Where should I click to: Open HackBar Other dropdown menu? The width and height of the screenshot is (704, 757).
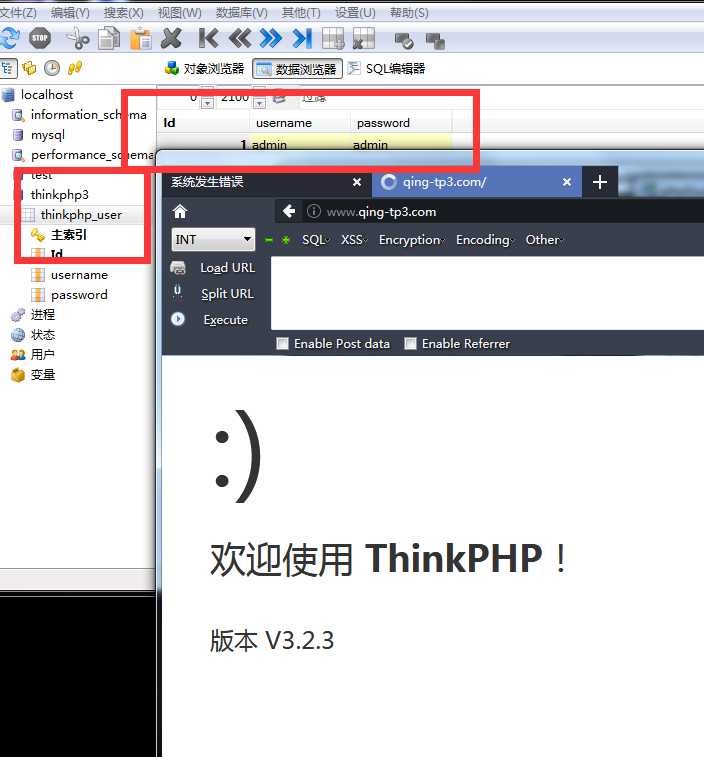(544, 239)
